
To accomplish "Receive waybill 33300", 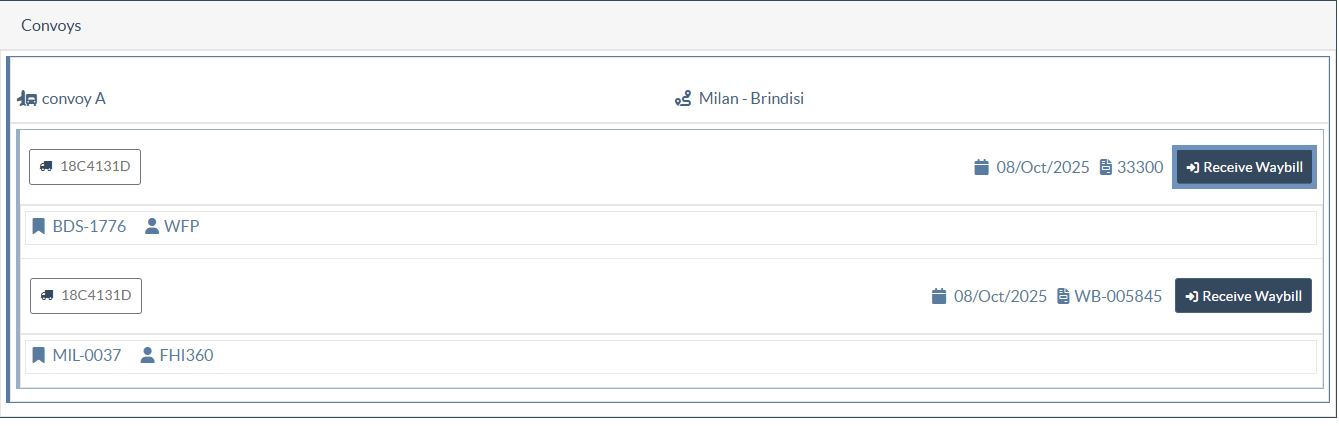I will (x=1244, y=167).
